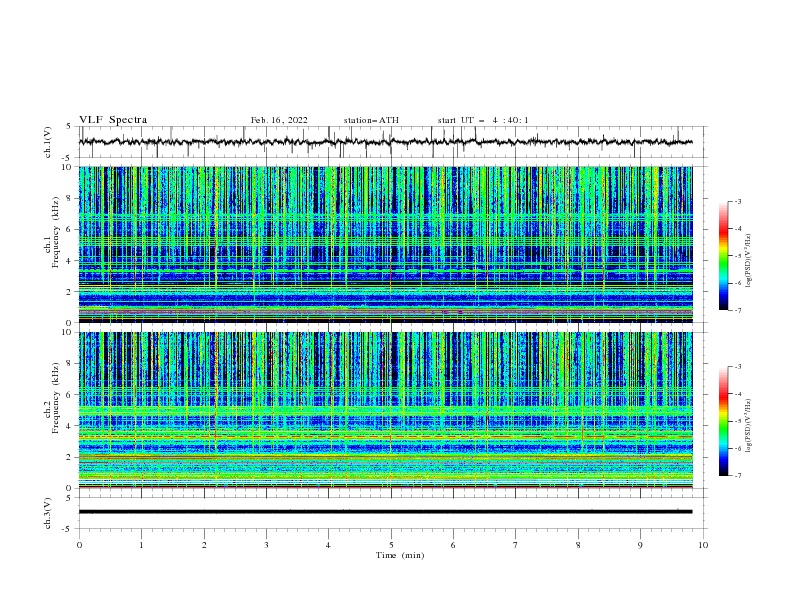Click the 'ch.1(V)' waveform axis label
Screen dimensions: 792x612
48,142
